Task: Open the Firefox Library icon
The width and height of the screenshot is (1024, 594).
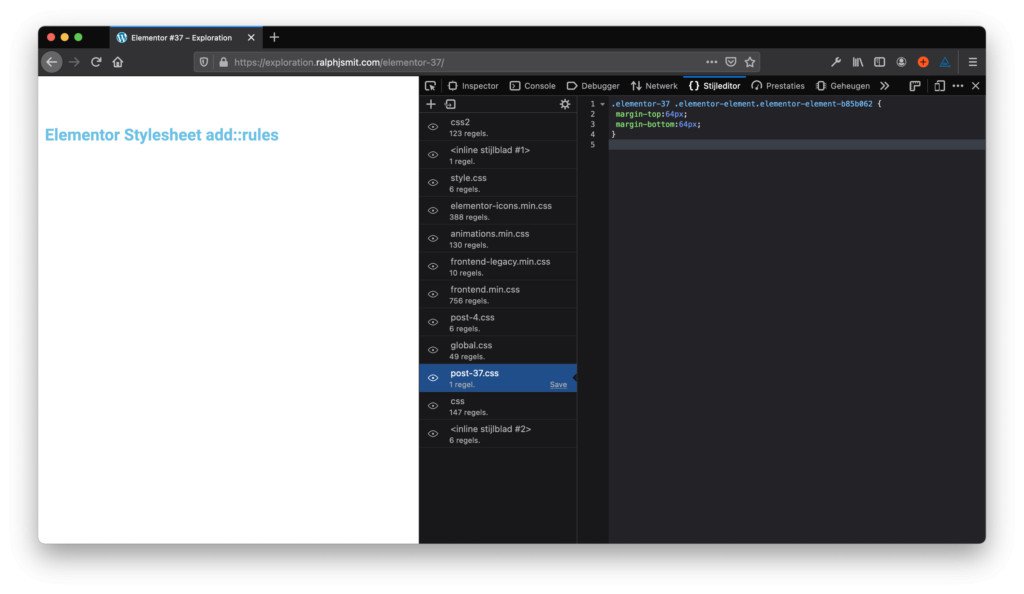Action: [x=857, y=61]
